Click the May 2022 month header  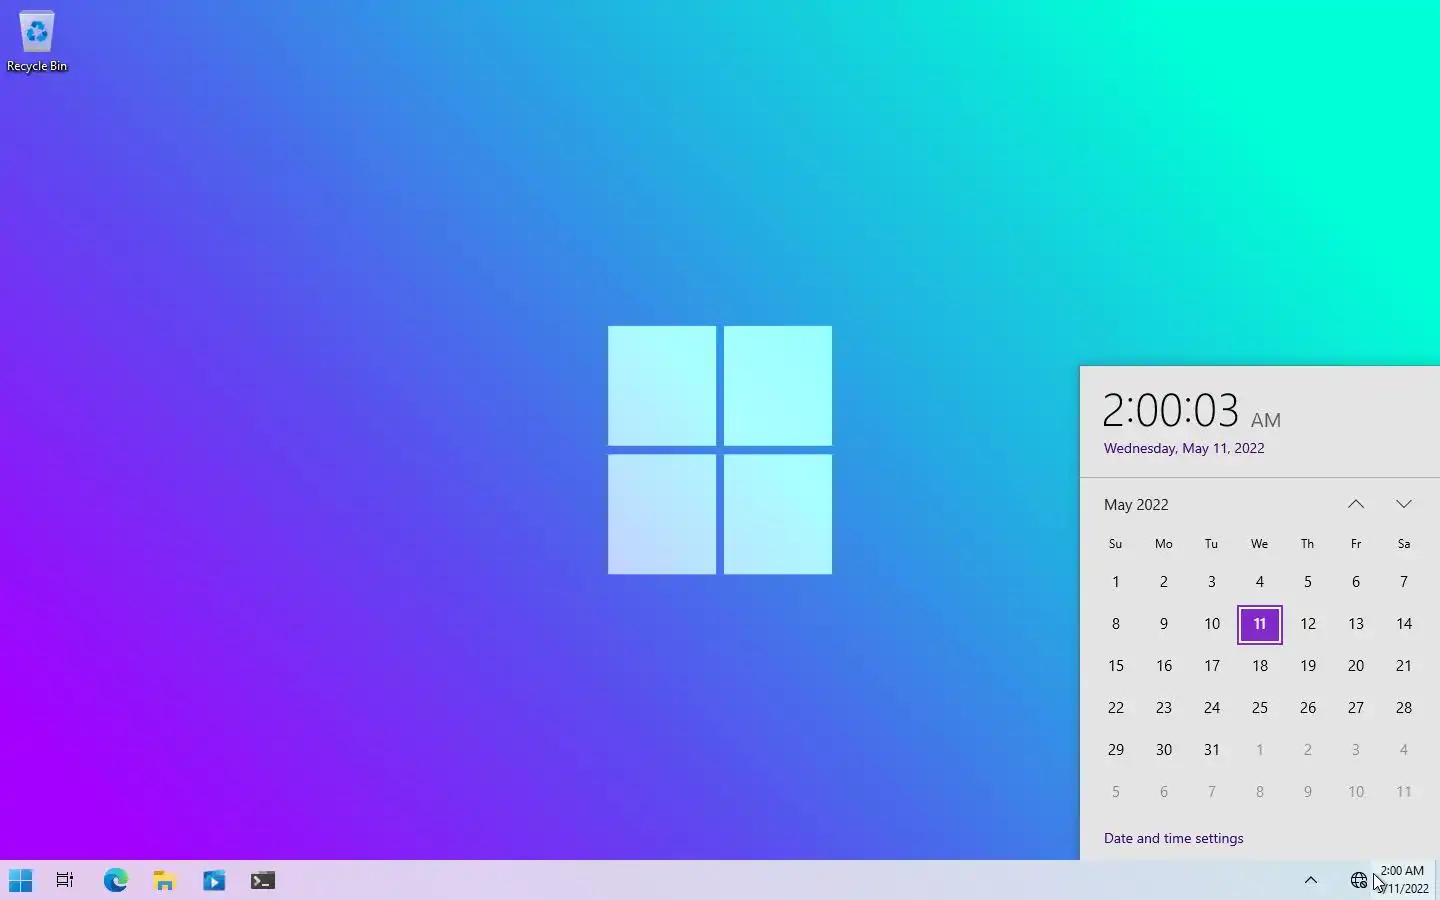click(1136, 505)
